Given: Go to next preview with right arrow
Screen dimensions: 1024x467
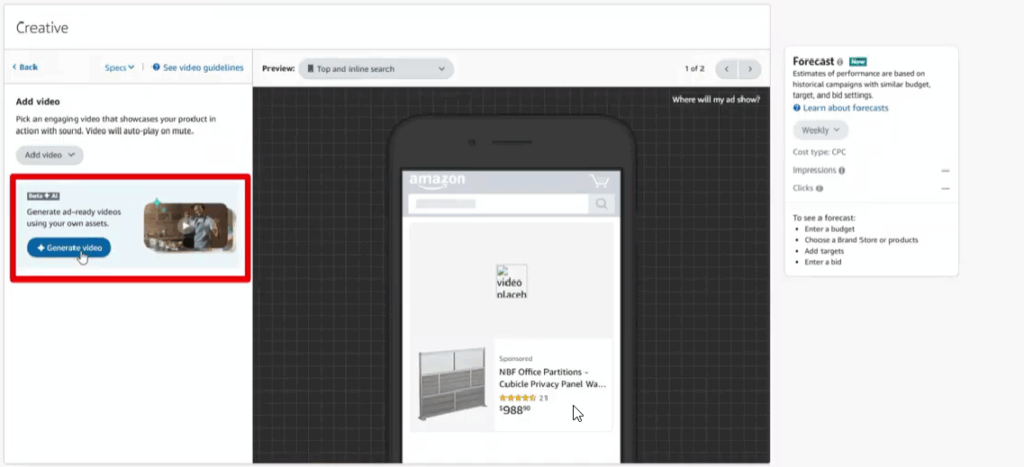Looking at the screenshot, I should tap(750, 69).
